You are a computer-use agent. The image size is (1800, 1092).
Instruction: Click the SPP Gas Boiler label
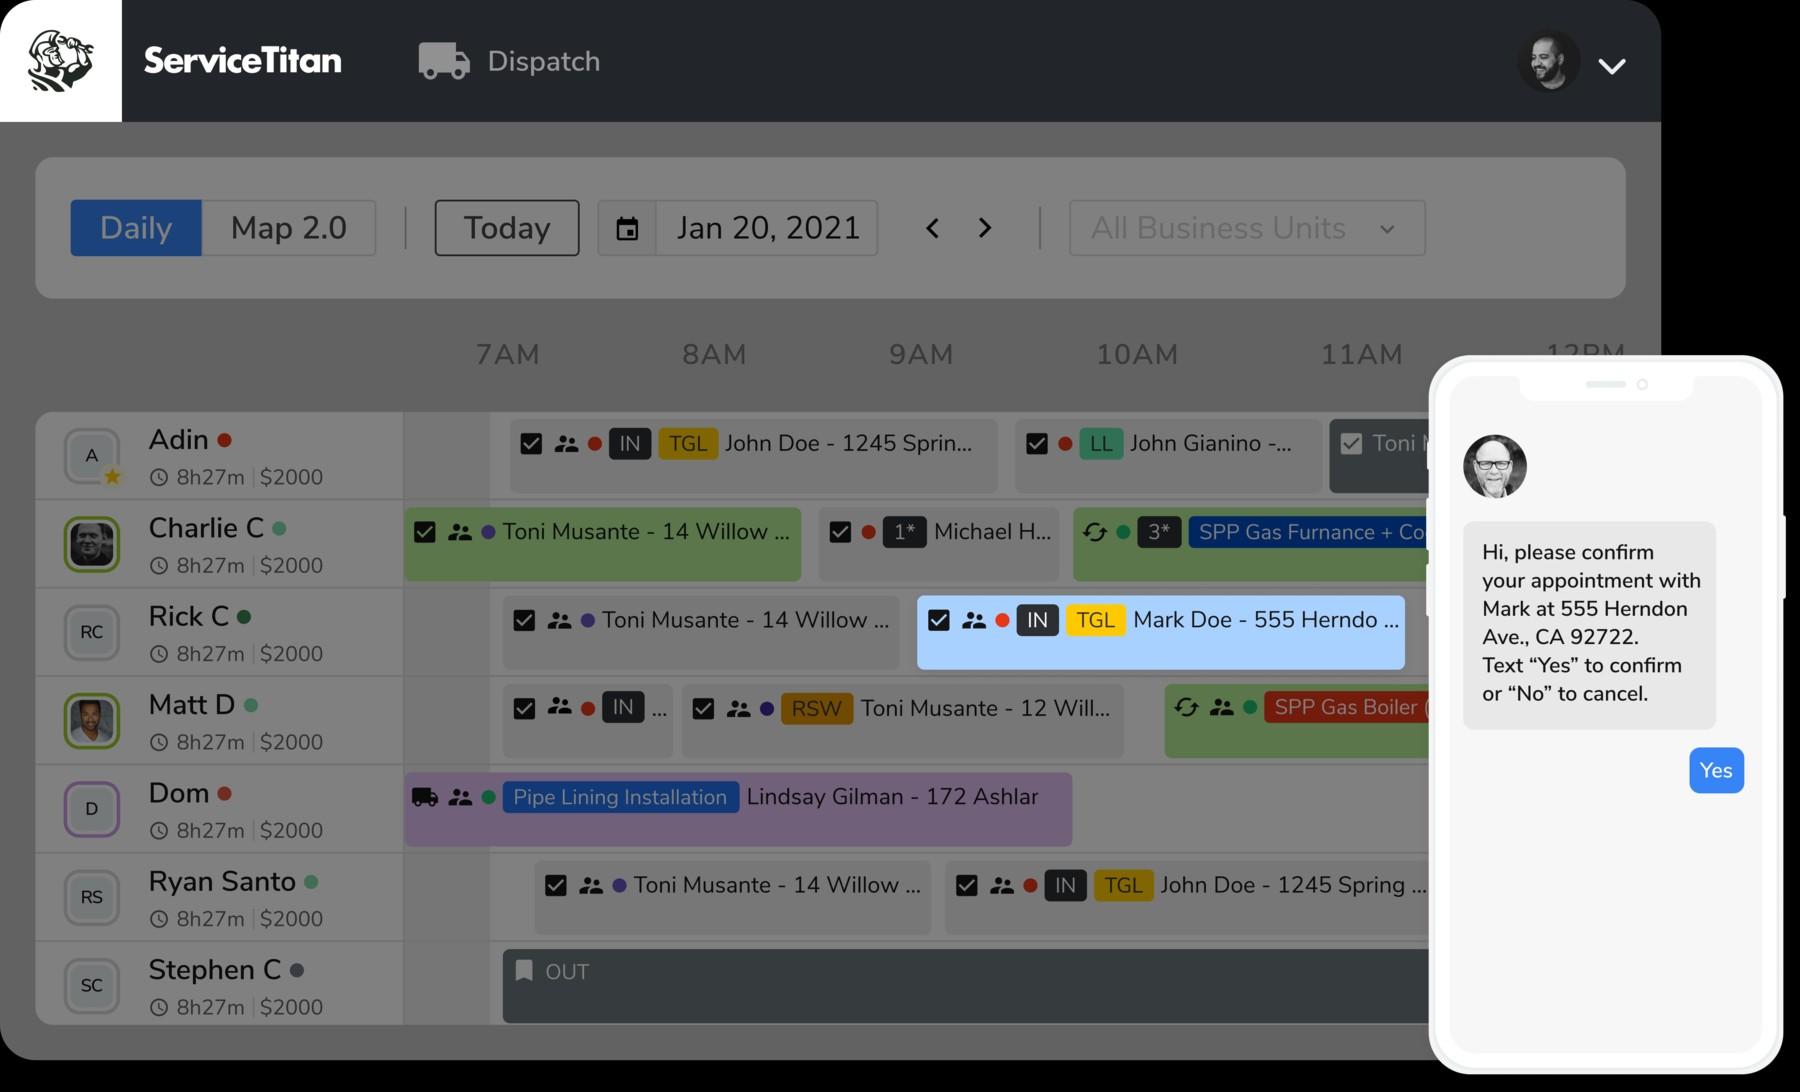coord(1346,708)
